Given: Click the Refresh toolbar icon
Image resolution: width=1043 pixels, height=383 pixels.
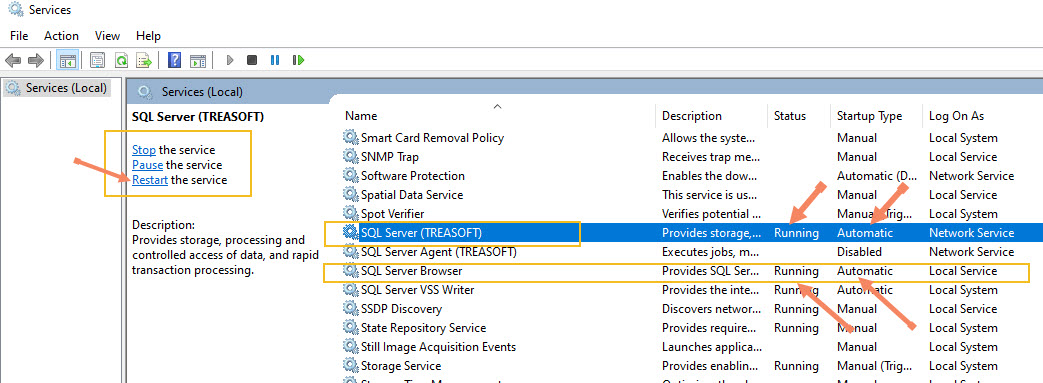Looking at the screenshot, I should point(121,61).
